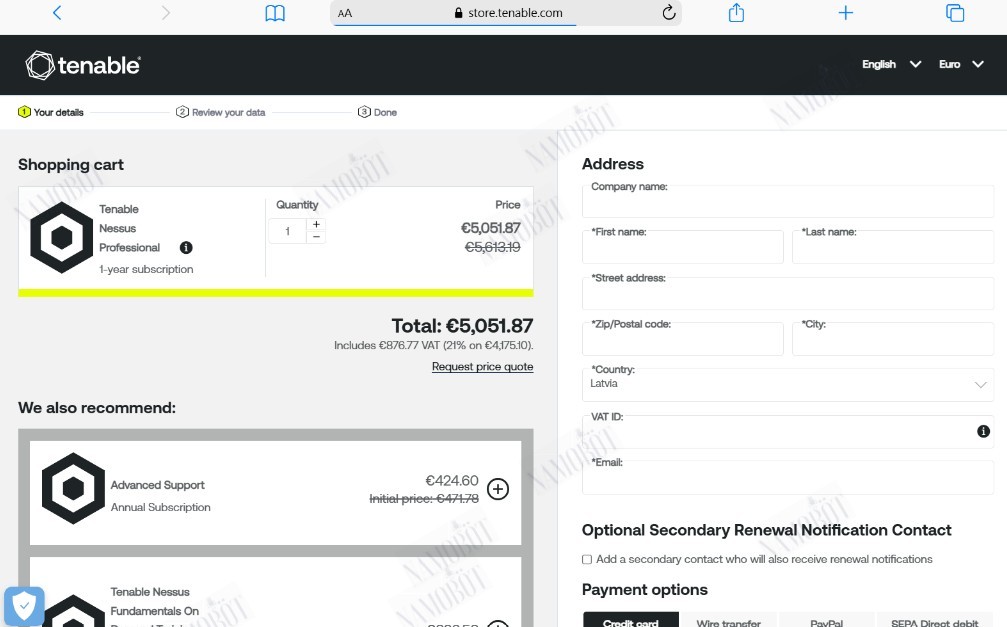This screenshot has height=627, width=1007.
Task: Click the info icon next to Nessus Professional
Action: (x=186, y=247)
